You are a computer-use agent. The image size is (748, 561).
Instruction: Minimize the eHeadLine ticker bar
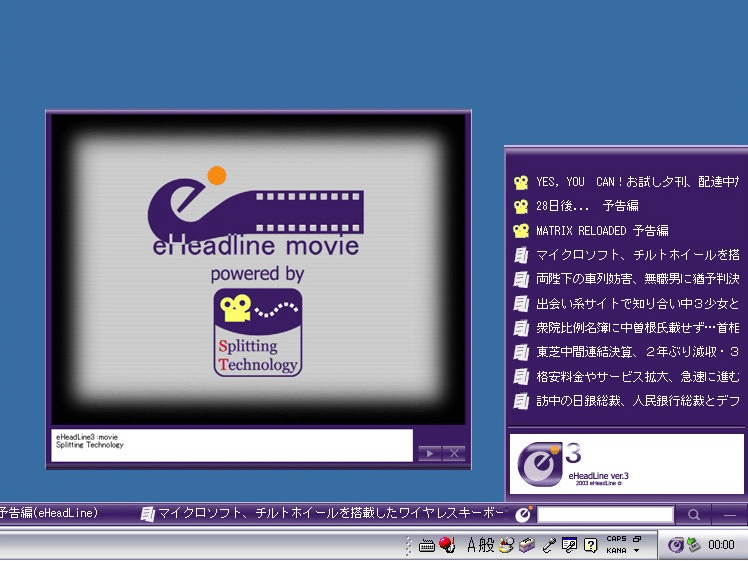[729, 515]
